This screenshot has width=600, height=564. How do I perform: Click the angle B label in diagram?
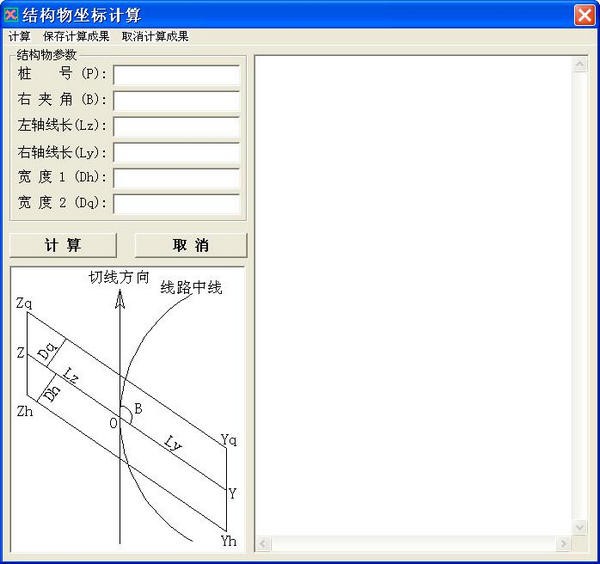pos(138,409)
